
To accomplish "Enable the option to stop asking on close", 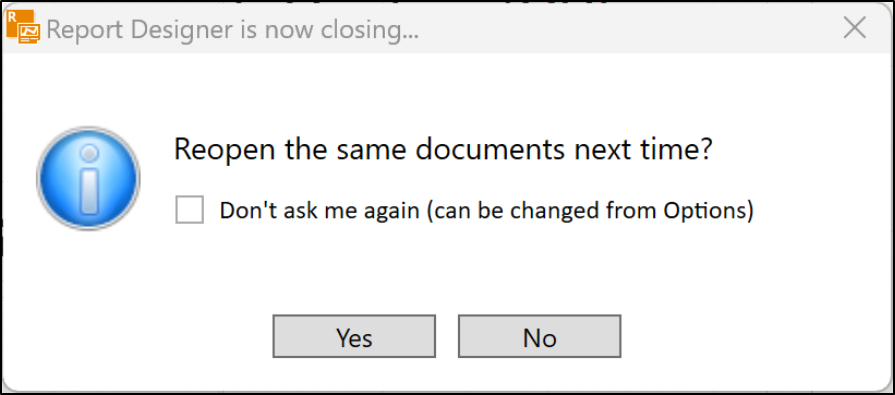I will tap(190, 210).
